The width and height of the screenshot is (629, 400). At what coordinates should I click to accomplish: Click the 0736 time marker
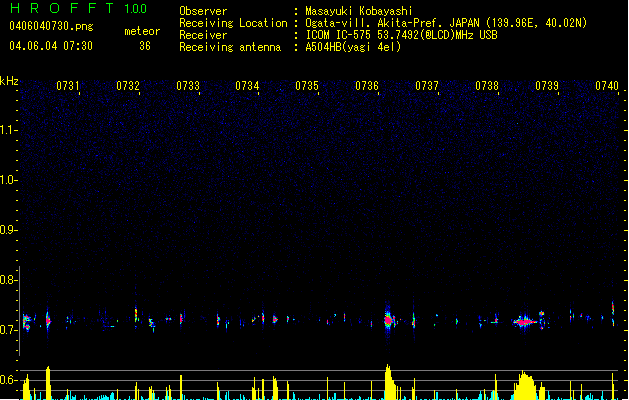(x=367, y=86)
